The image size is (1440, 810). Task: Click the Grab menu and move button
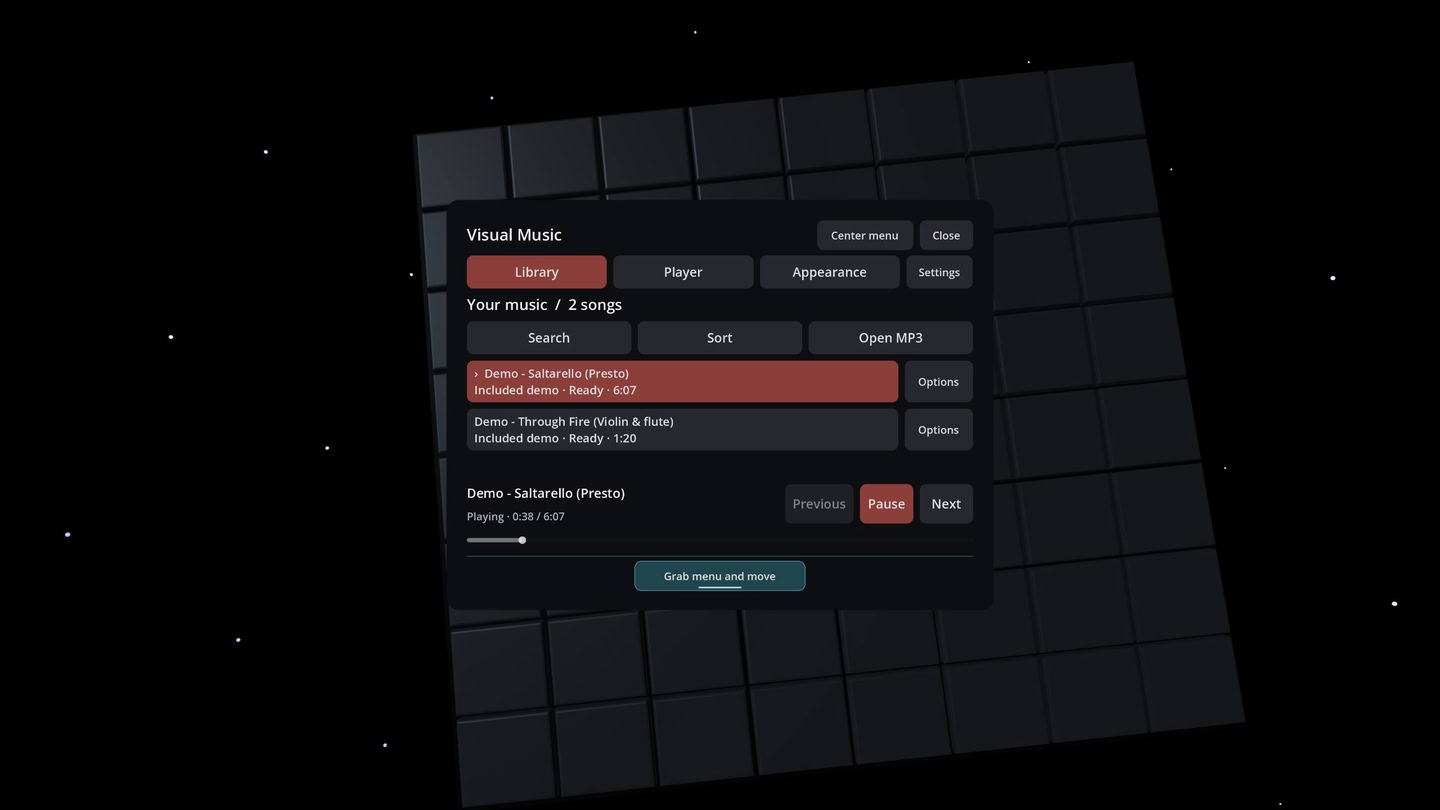pyautogui.click(x=720, y=576)
